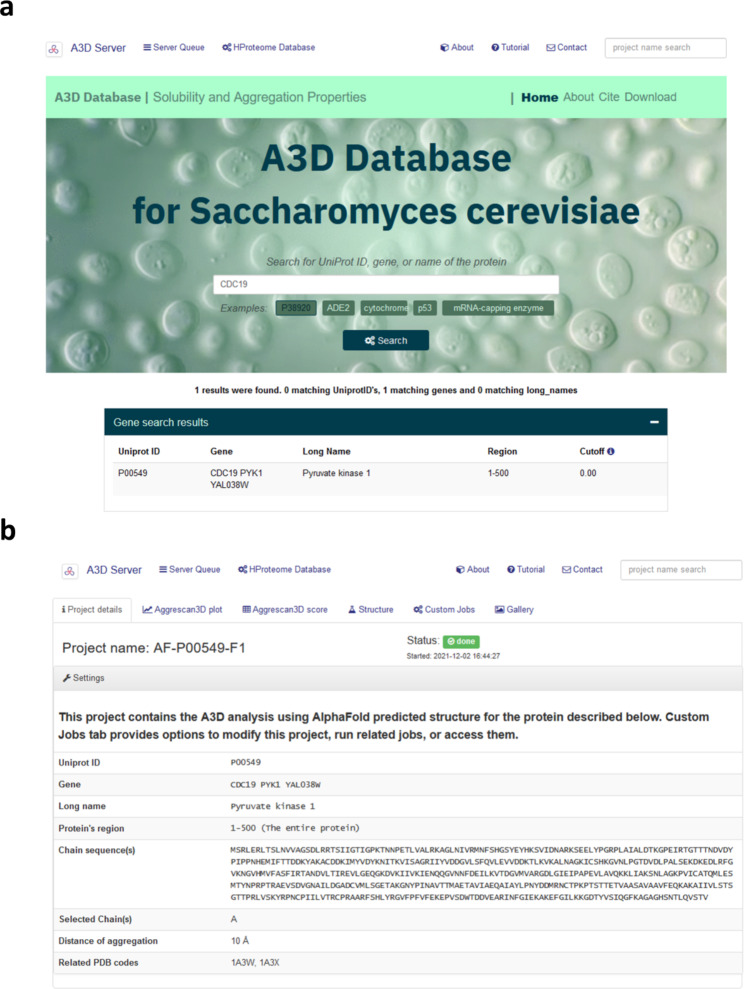Click the protein search field containing CDC19
The width and height of the screenshot is (744, 989).
pos(385,284)
